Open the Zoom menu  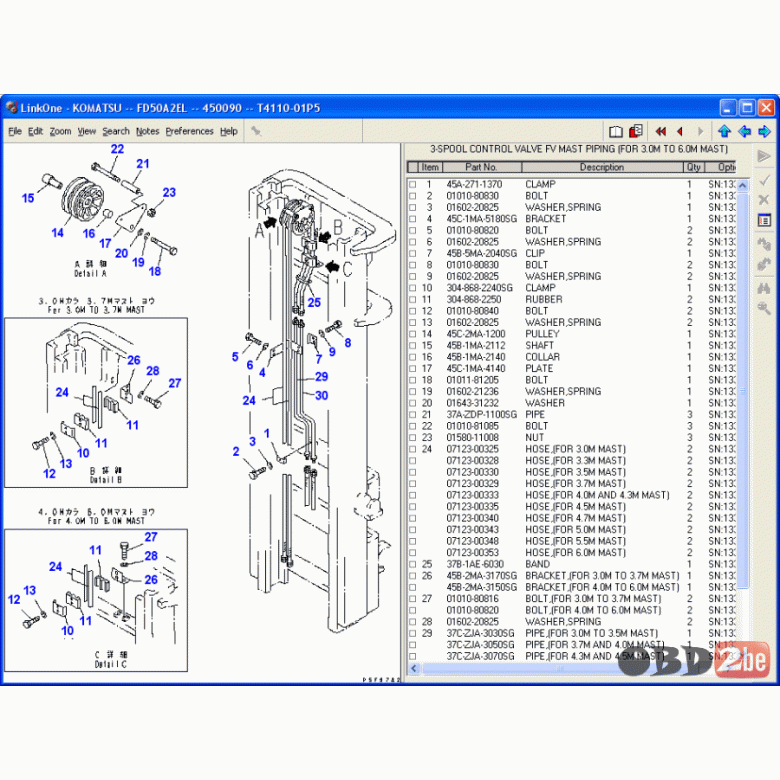(x=60, y=131)
